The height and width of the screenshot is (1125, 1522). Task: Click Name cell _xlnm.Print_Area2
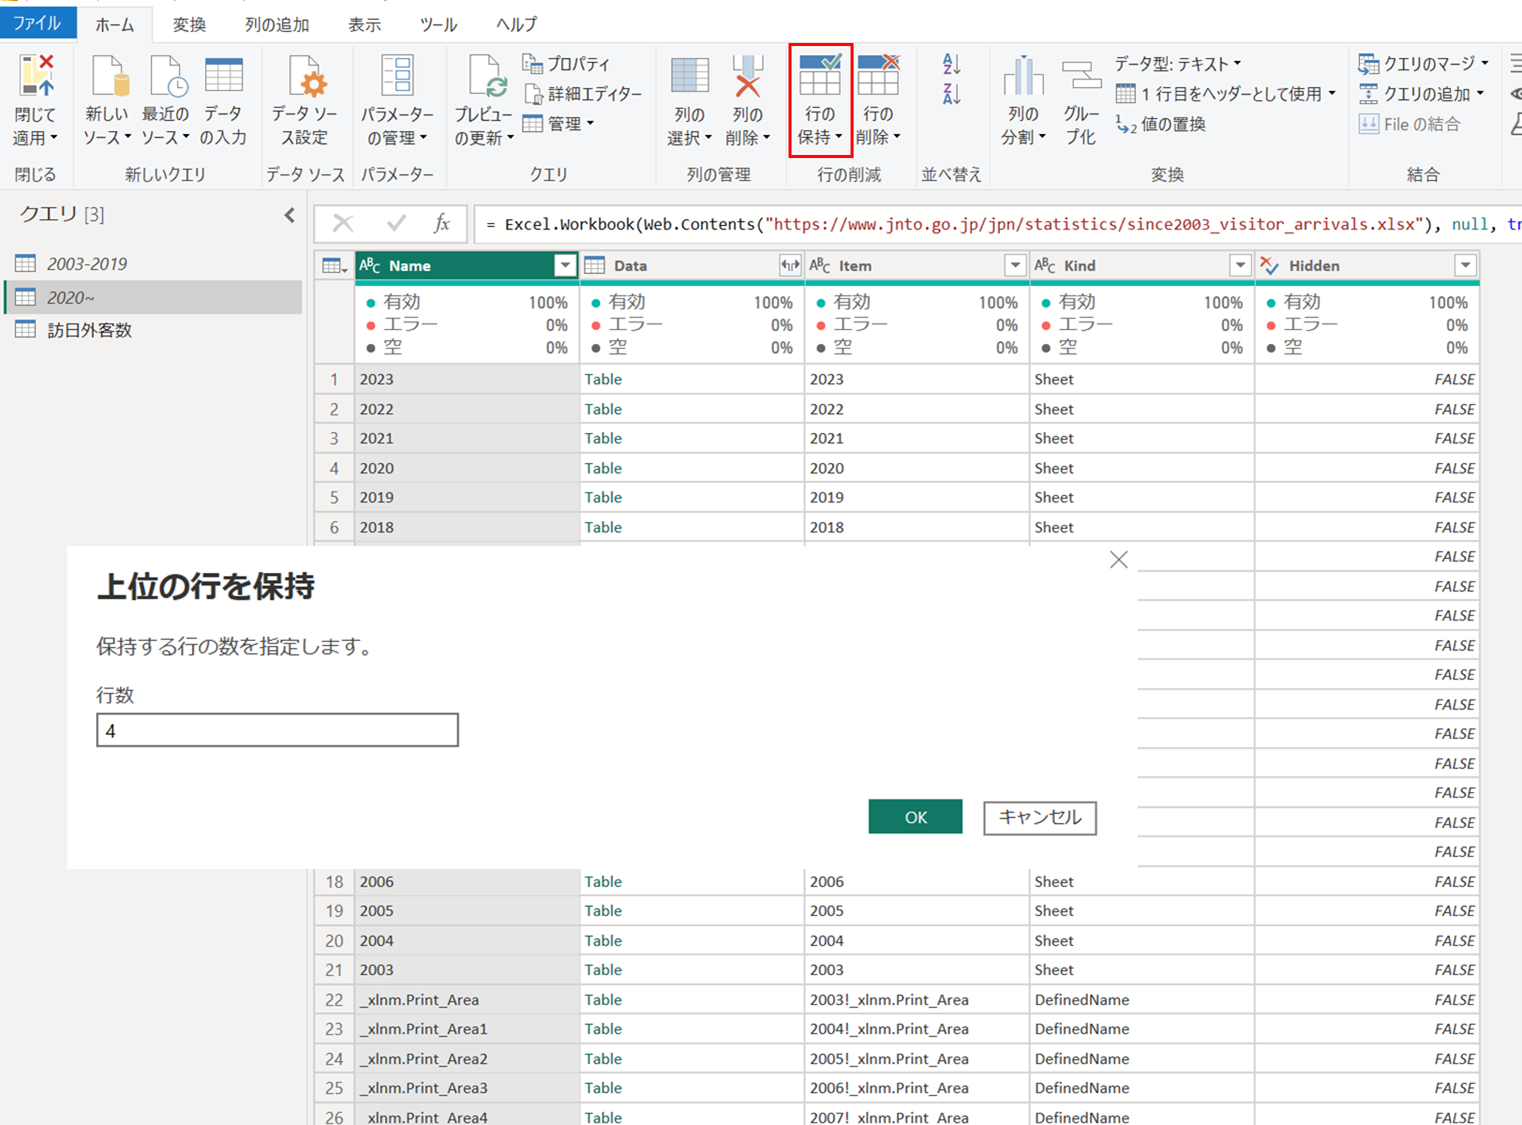pyautogui.click(x=467, y=1058)
